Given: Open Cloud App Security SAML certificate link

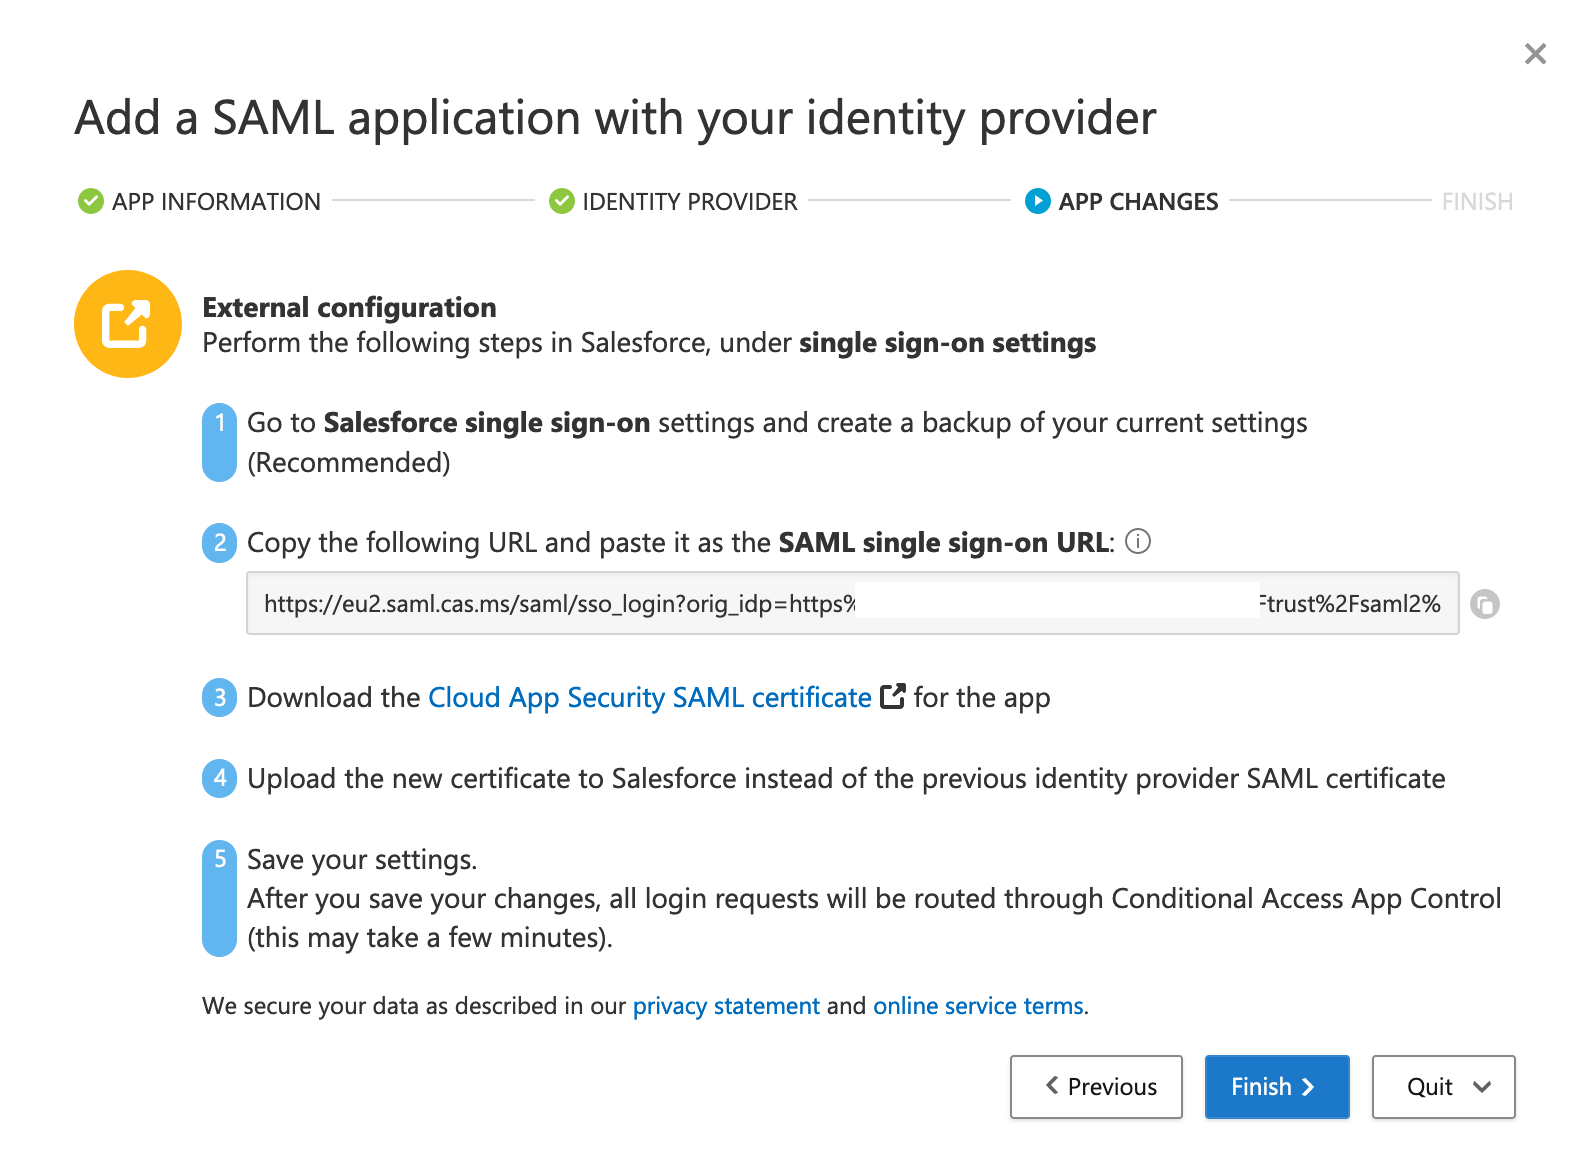Looking at the screenshot, I should 649,698.
